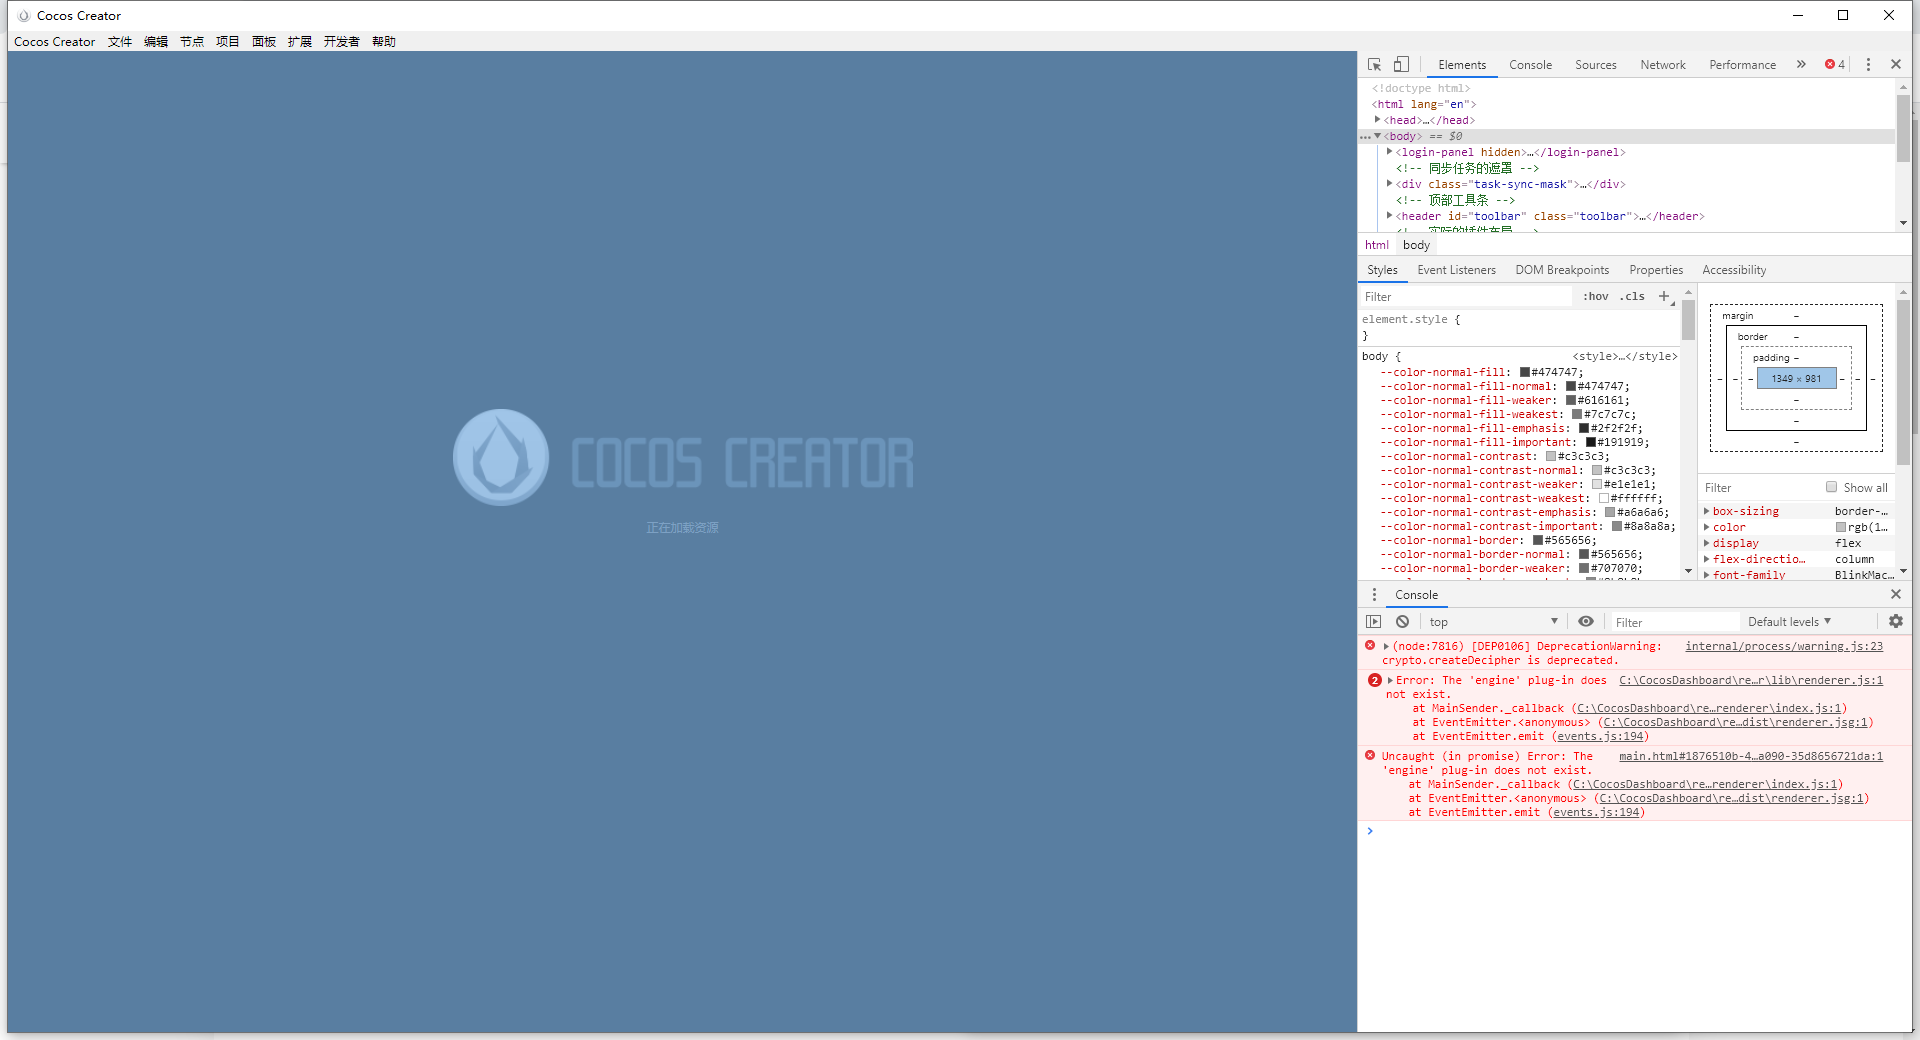Switch to the Performance tab
Image resolution: width=1920 pixels, height=1040 pixels.
click(1743, 65)
